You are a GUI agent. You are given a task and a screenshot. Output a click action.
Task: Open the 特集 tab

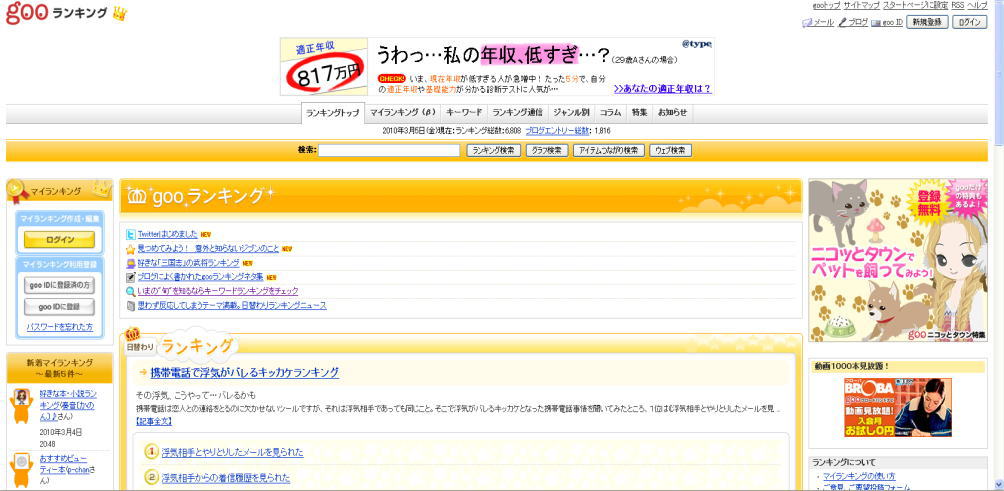tap(639, 113)
